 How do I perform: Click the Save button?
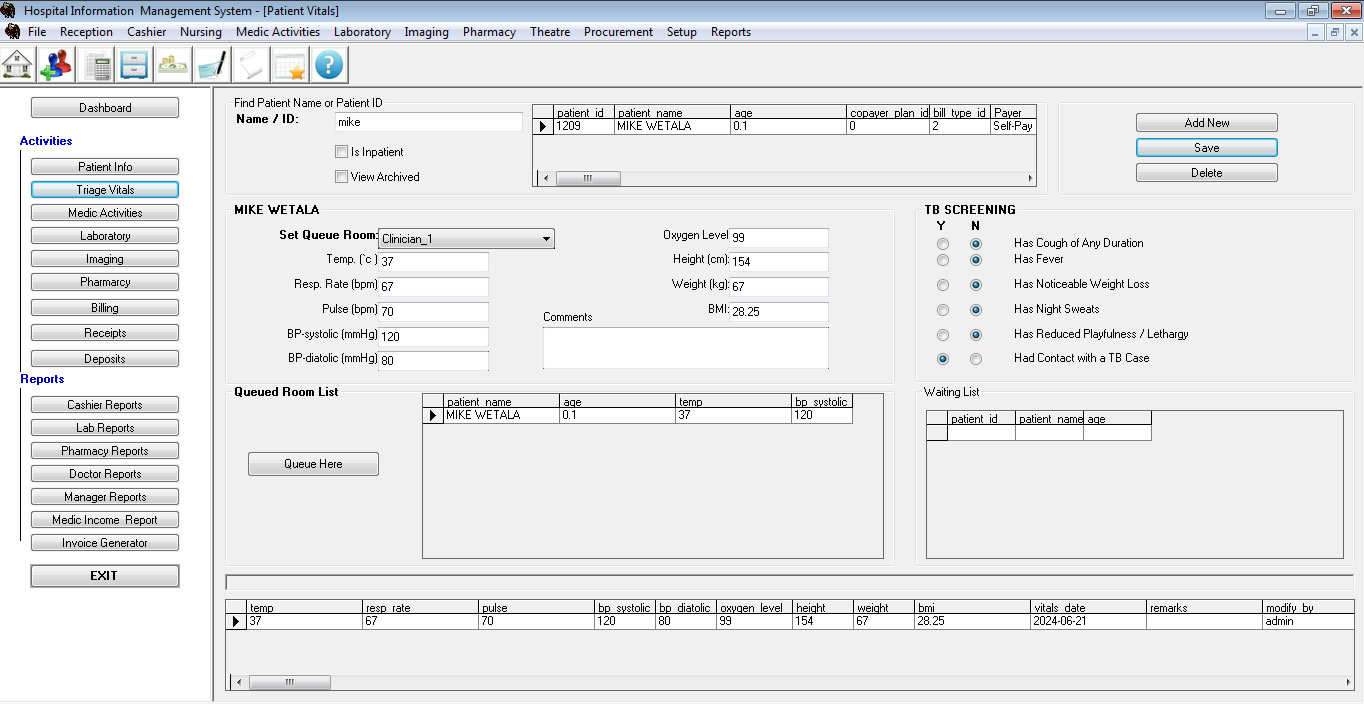pyautogui.click(x=1206, y=148)
